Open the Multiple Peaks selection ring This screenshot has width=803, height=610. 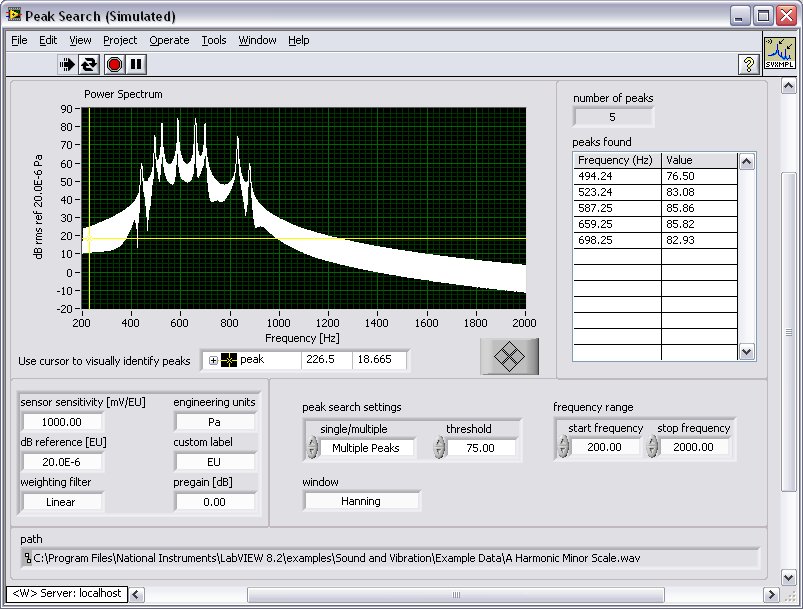coord(366,448)
